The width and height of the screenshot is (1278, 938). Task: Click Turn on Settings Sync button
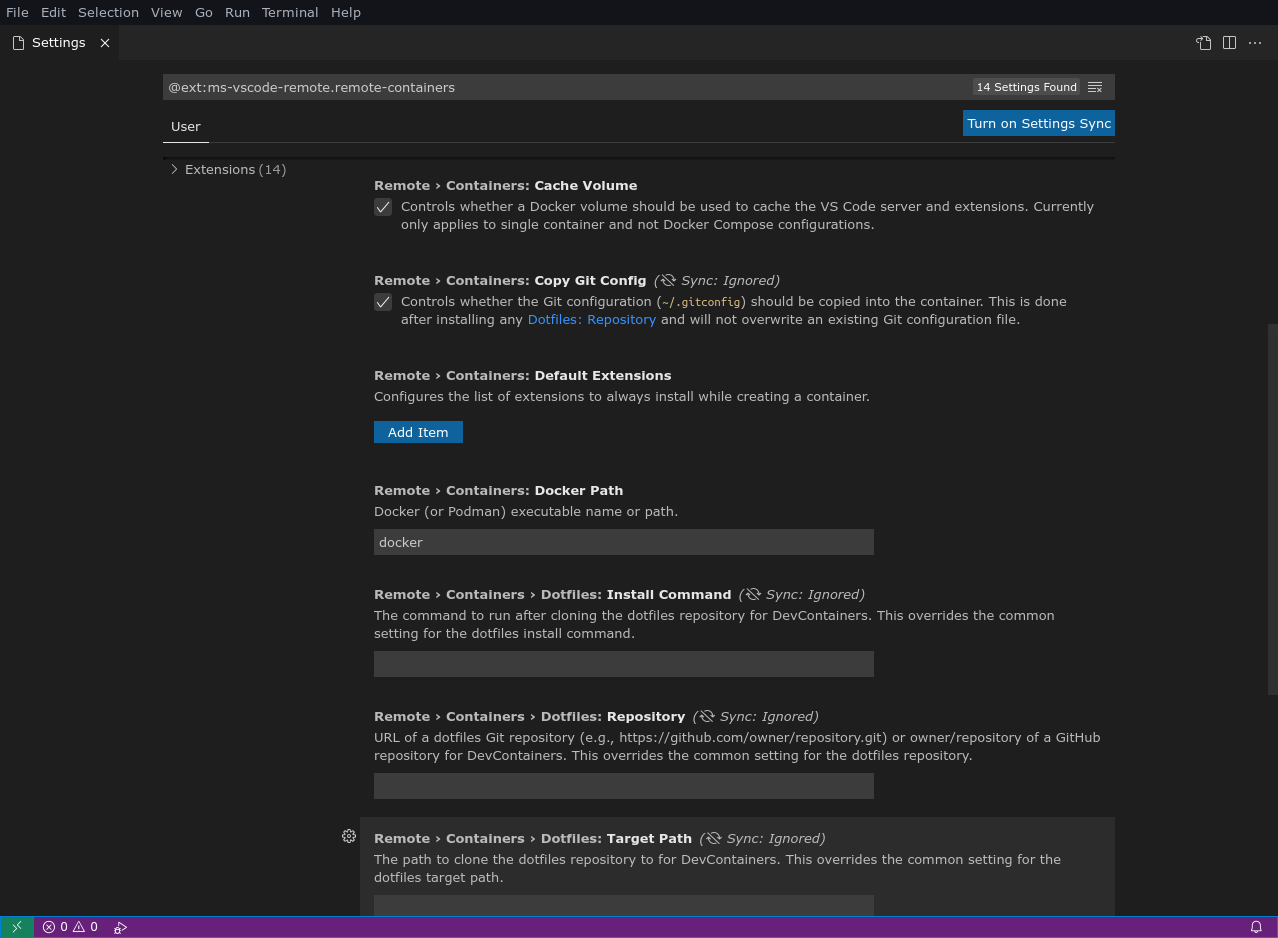pyautogui.click(x=1038, y=123)
